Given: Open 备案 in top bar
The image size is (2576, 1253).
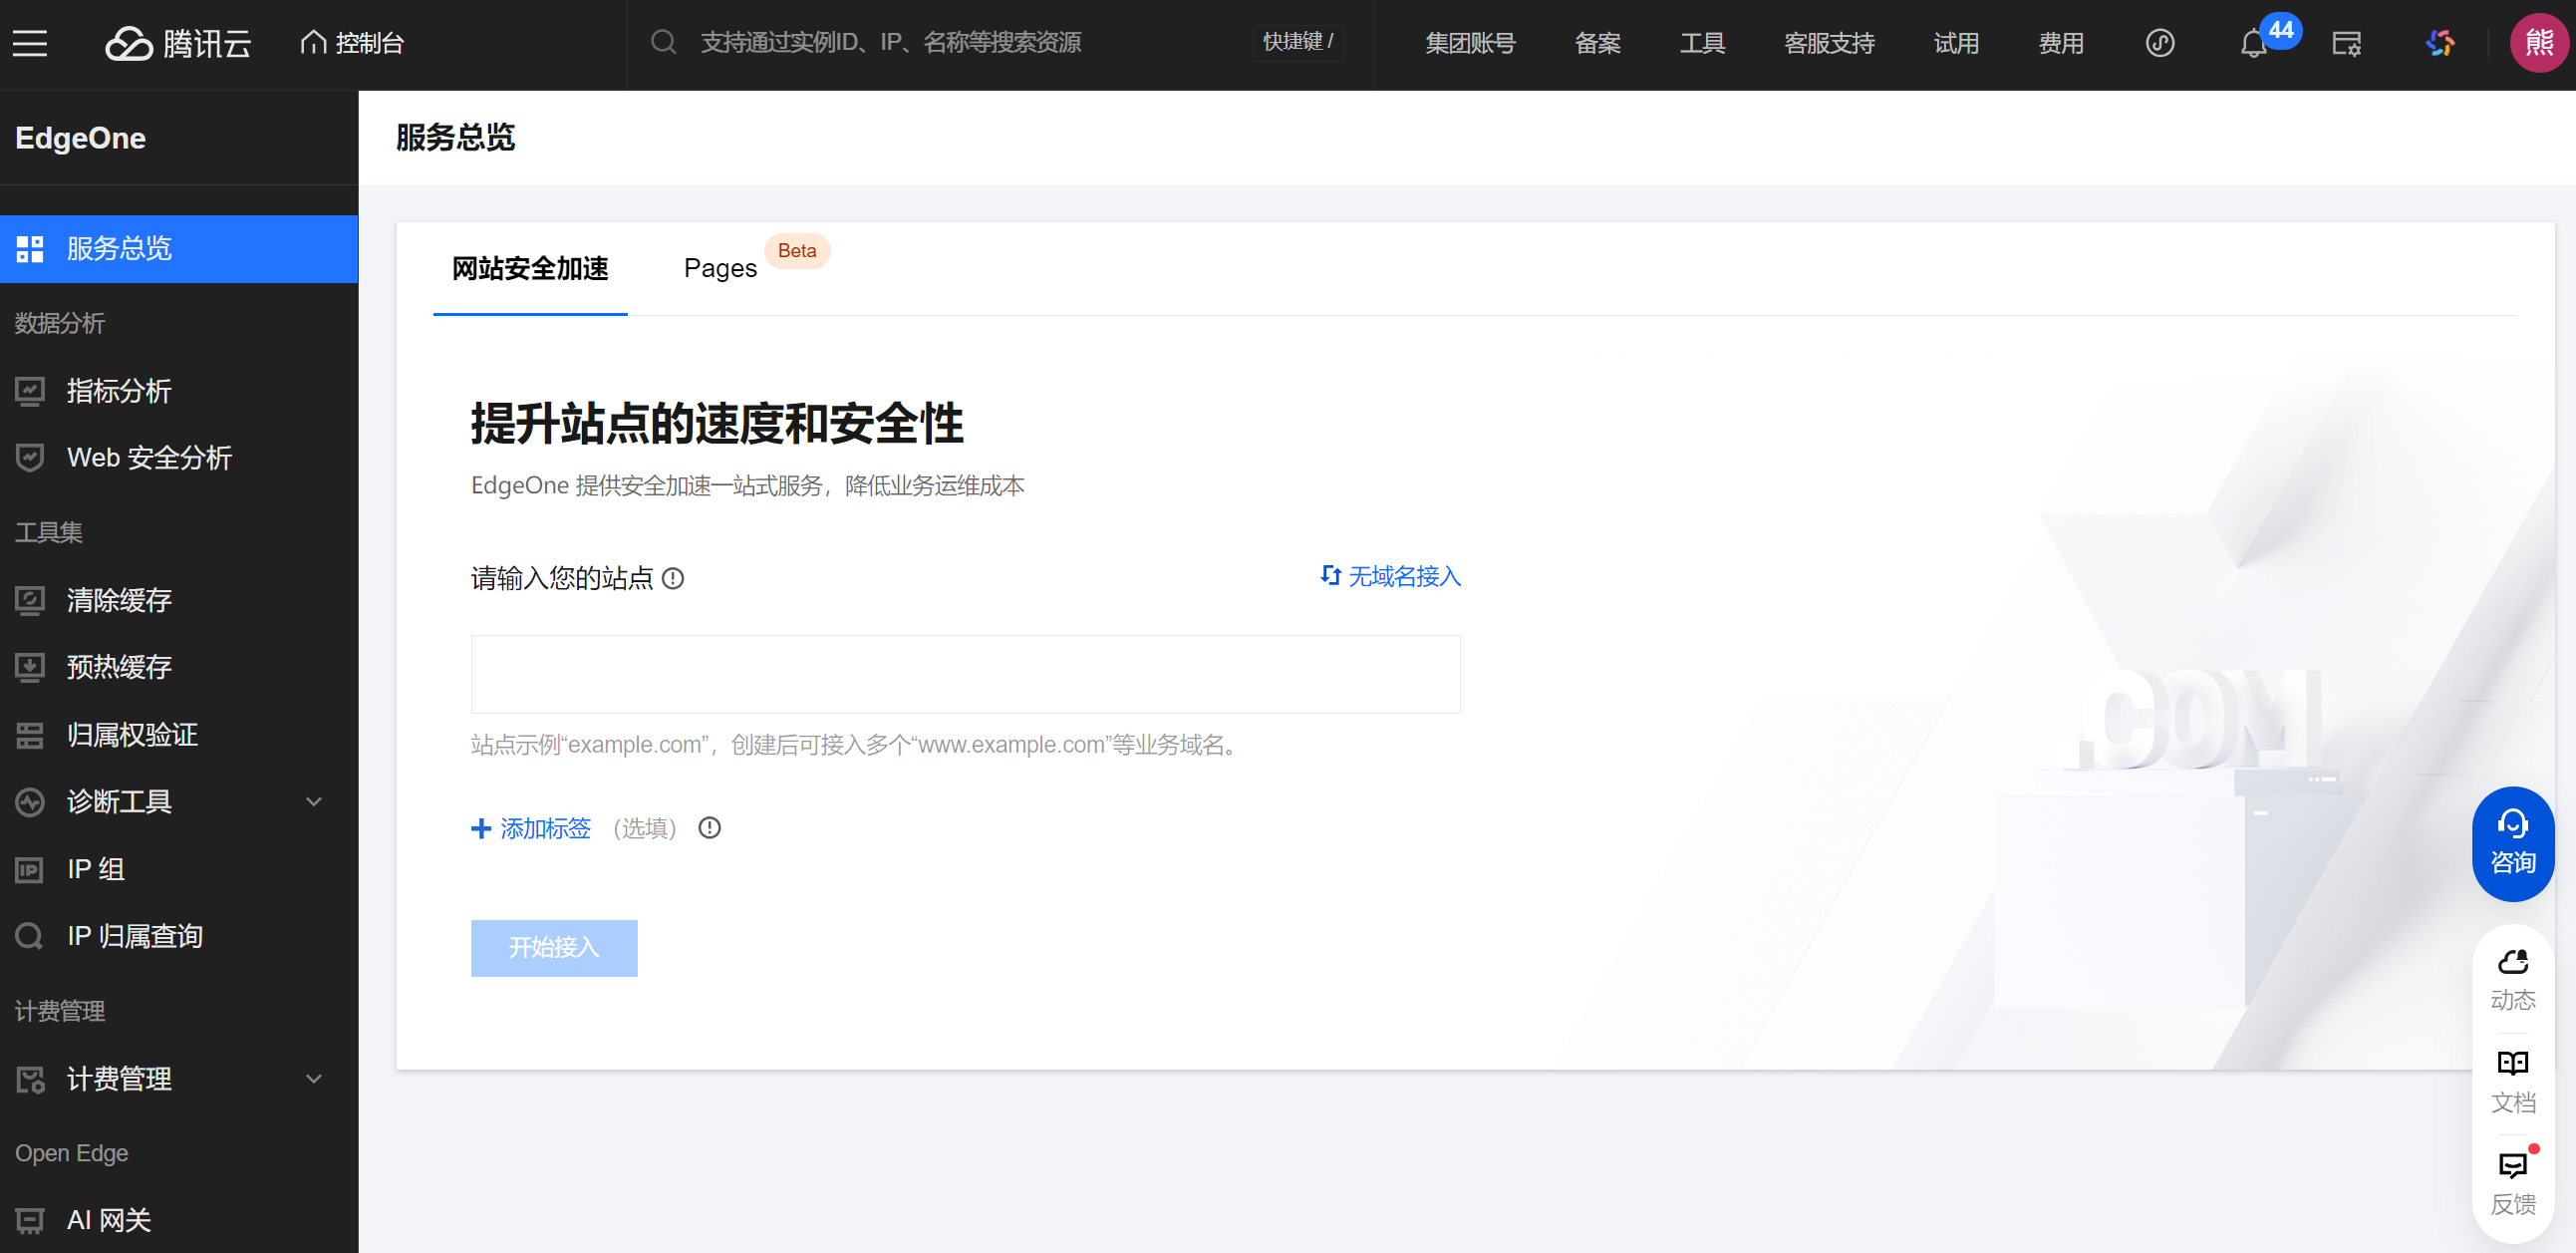Looking at the screenshot, I should (1597, 43).
